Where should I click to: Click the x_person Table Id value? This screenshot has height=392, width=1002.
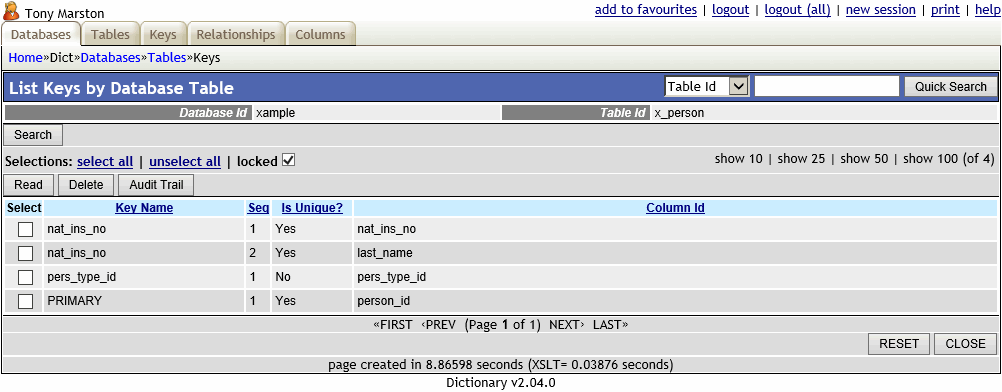(x=679, y=113)
